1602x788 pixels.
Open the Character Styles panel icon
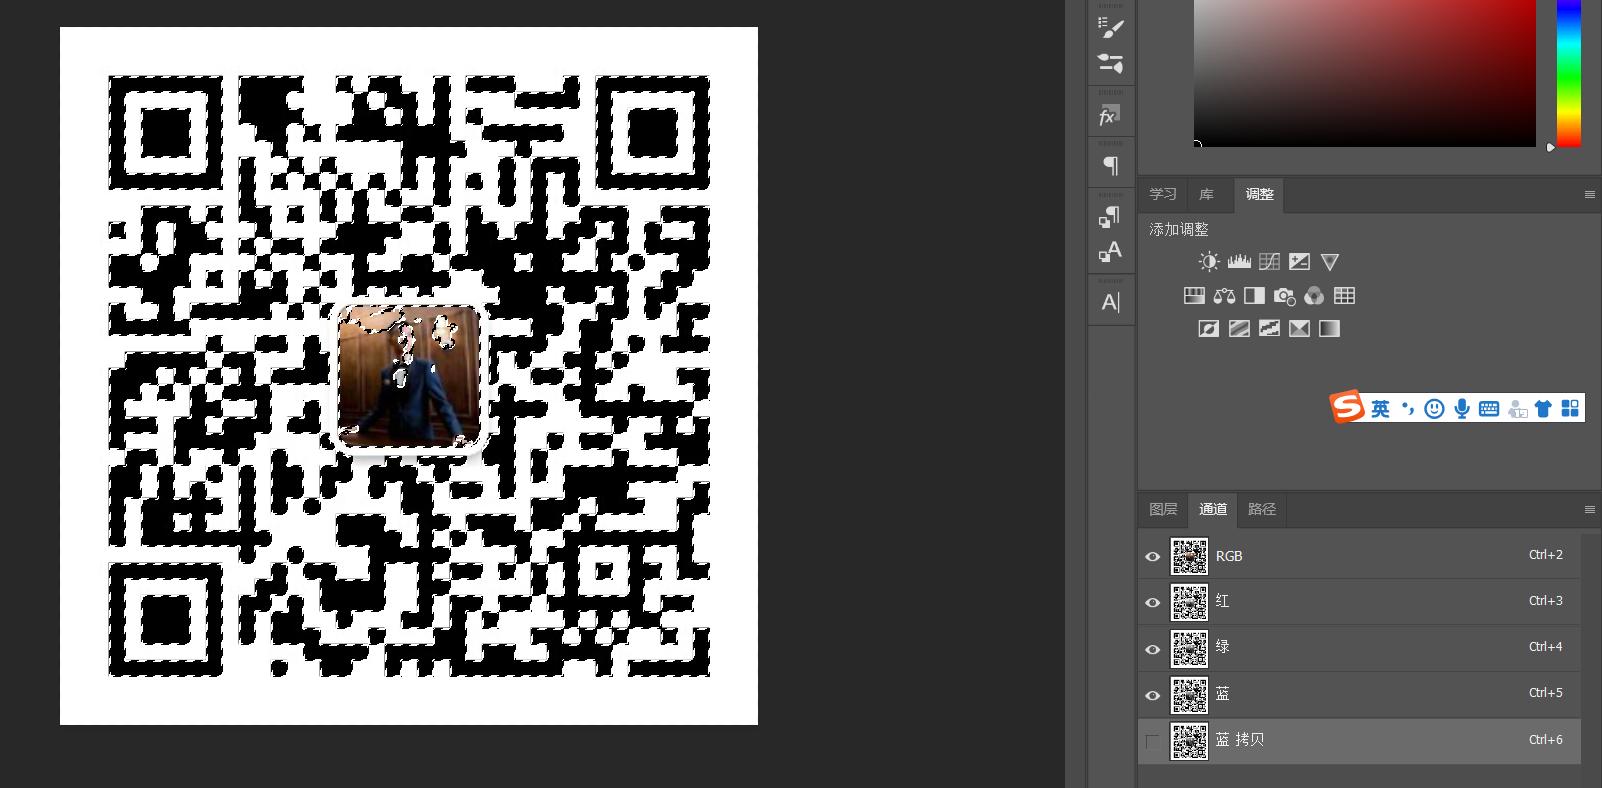1110,251
